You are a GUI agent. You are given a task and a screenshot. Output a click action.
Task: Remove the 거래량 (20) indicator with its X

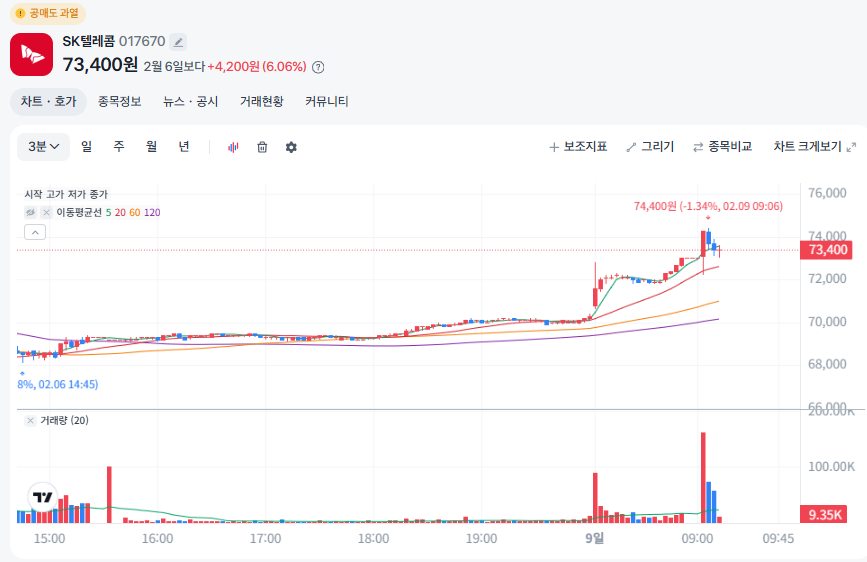click(x=30, y=420)
